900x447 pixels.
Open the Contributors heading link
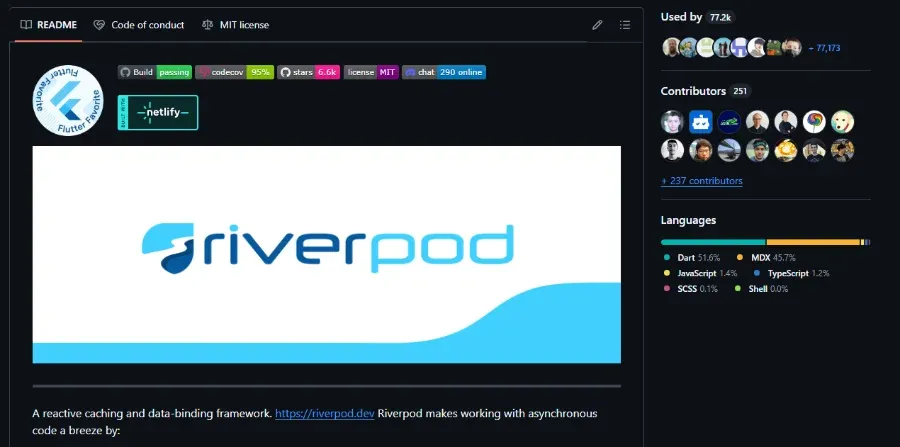[x=693, y=91]
